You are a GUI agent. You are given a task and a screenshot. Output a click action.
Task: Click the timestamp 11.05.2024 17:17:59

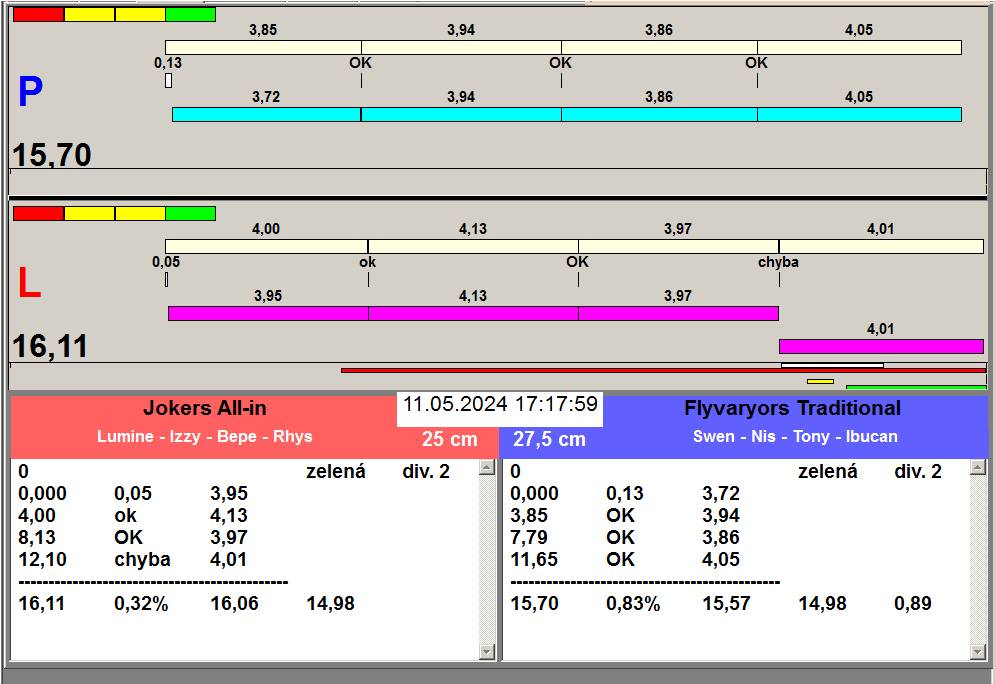click(500, 404)
